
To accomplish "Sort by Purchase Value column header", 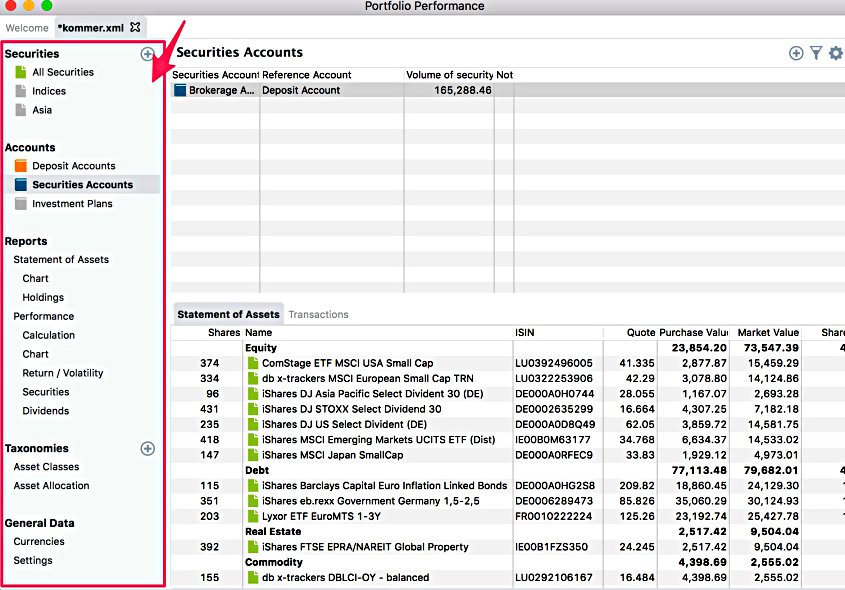I will pyautogui.click(x=694, y=332).
